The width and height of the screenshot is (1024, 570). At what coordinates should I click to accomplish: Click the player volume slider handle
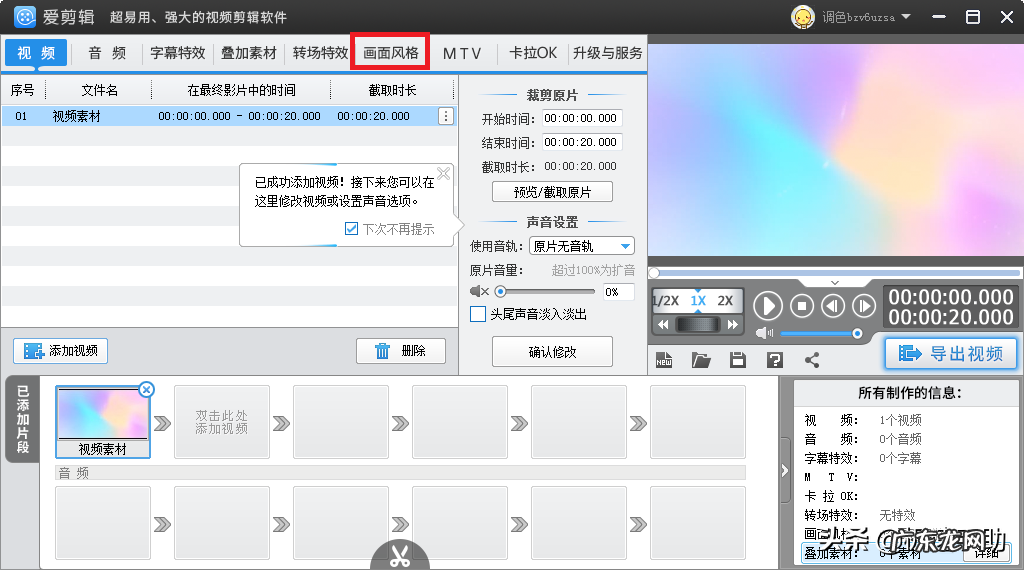[857, 333]
